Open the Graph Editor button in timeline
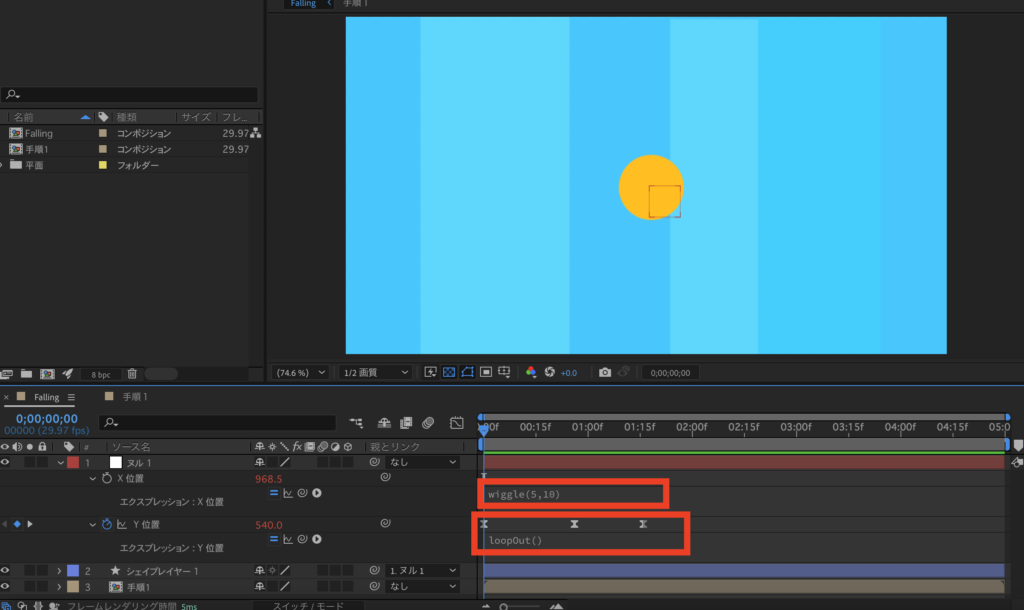 457,423
